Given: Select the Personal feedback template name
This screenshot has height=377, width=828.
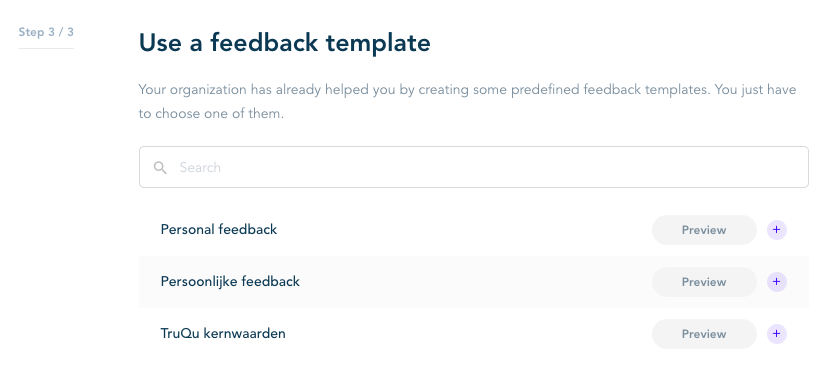Looking at the screenshot, I should [219, 230].
